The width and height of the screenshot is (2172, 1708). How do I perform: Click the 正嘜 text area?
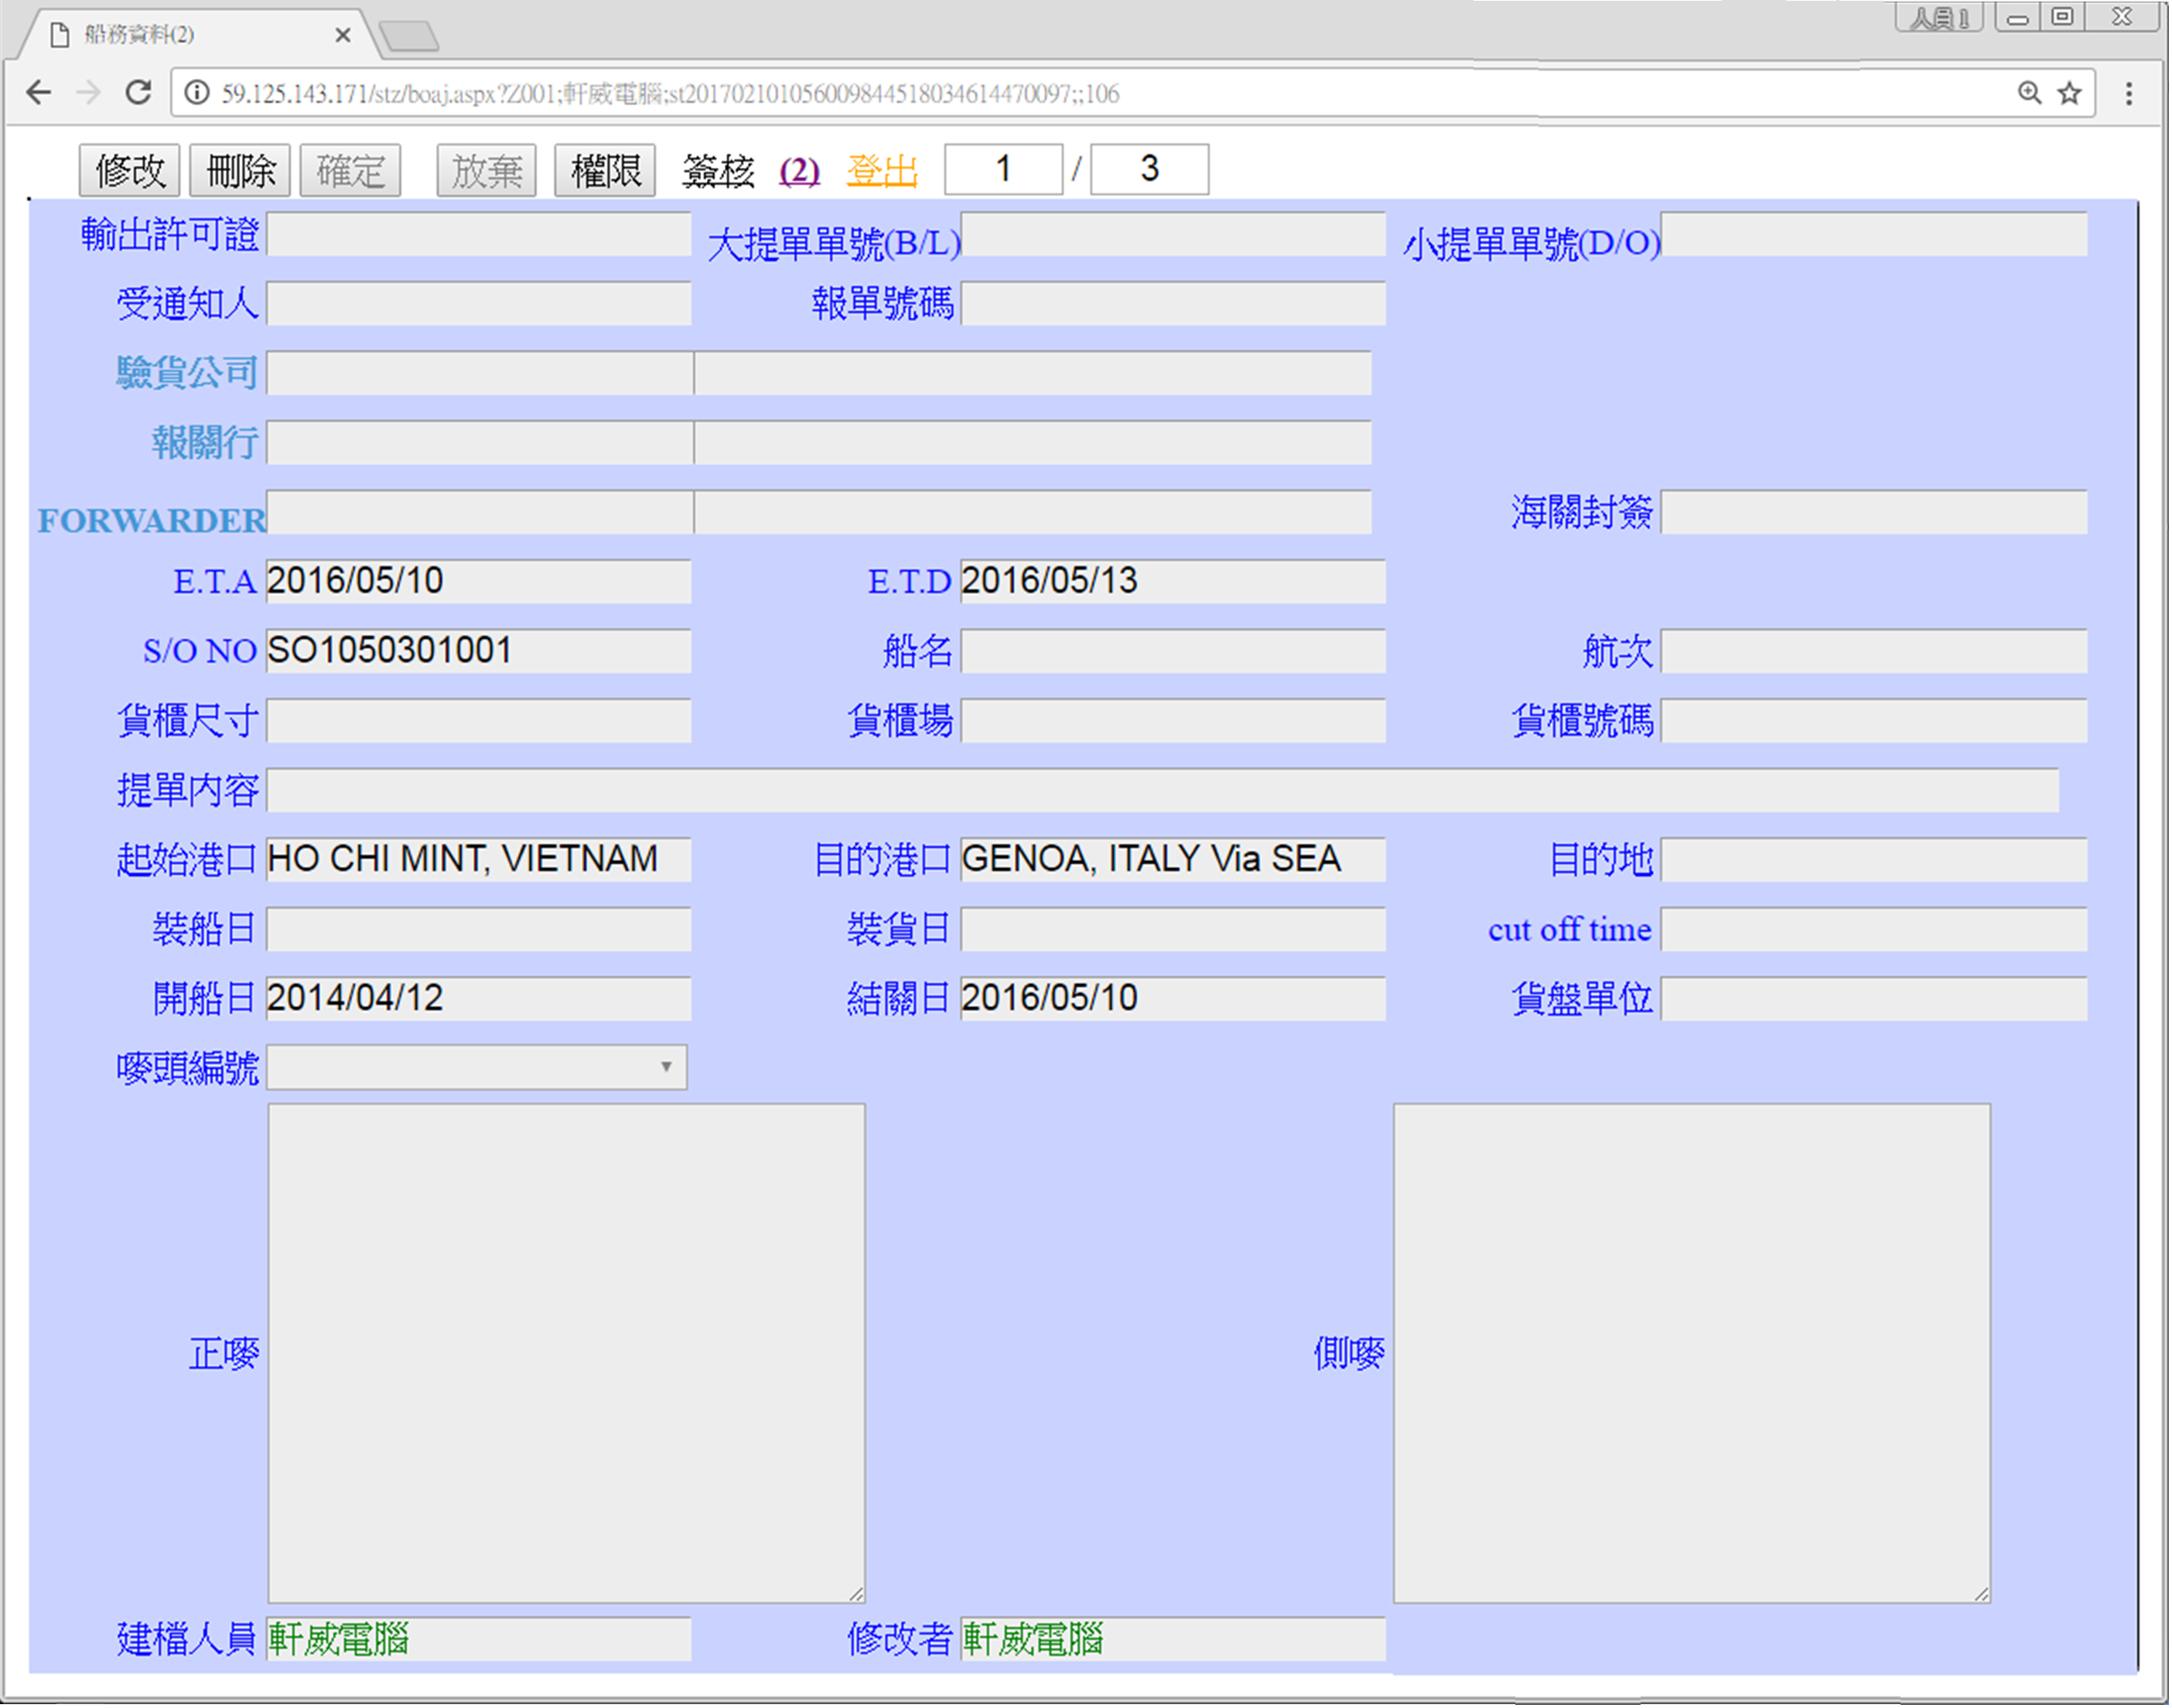coord(567,1354)
